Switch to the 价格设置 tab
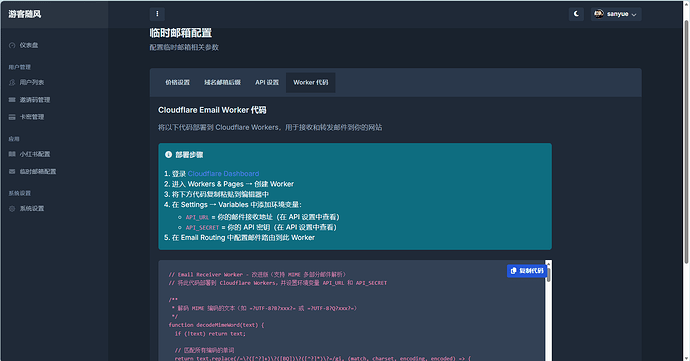 click(177, 82)
